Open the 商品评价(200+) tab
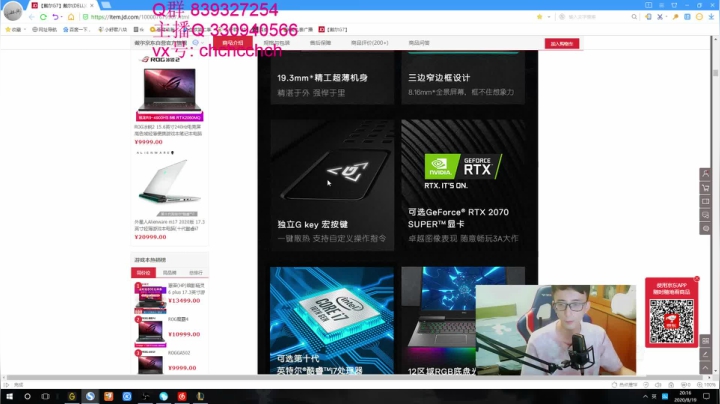Image resolution: width=720 pixels, height=404 pixels. coord(369,43)
